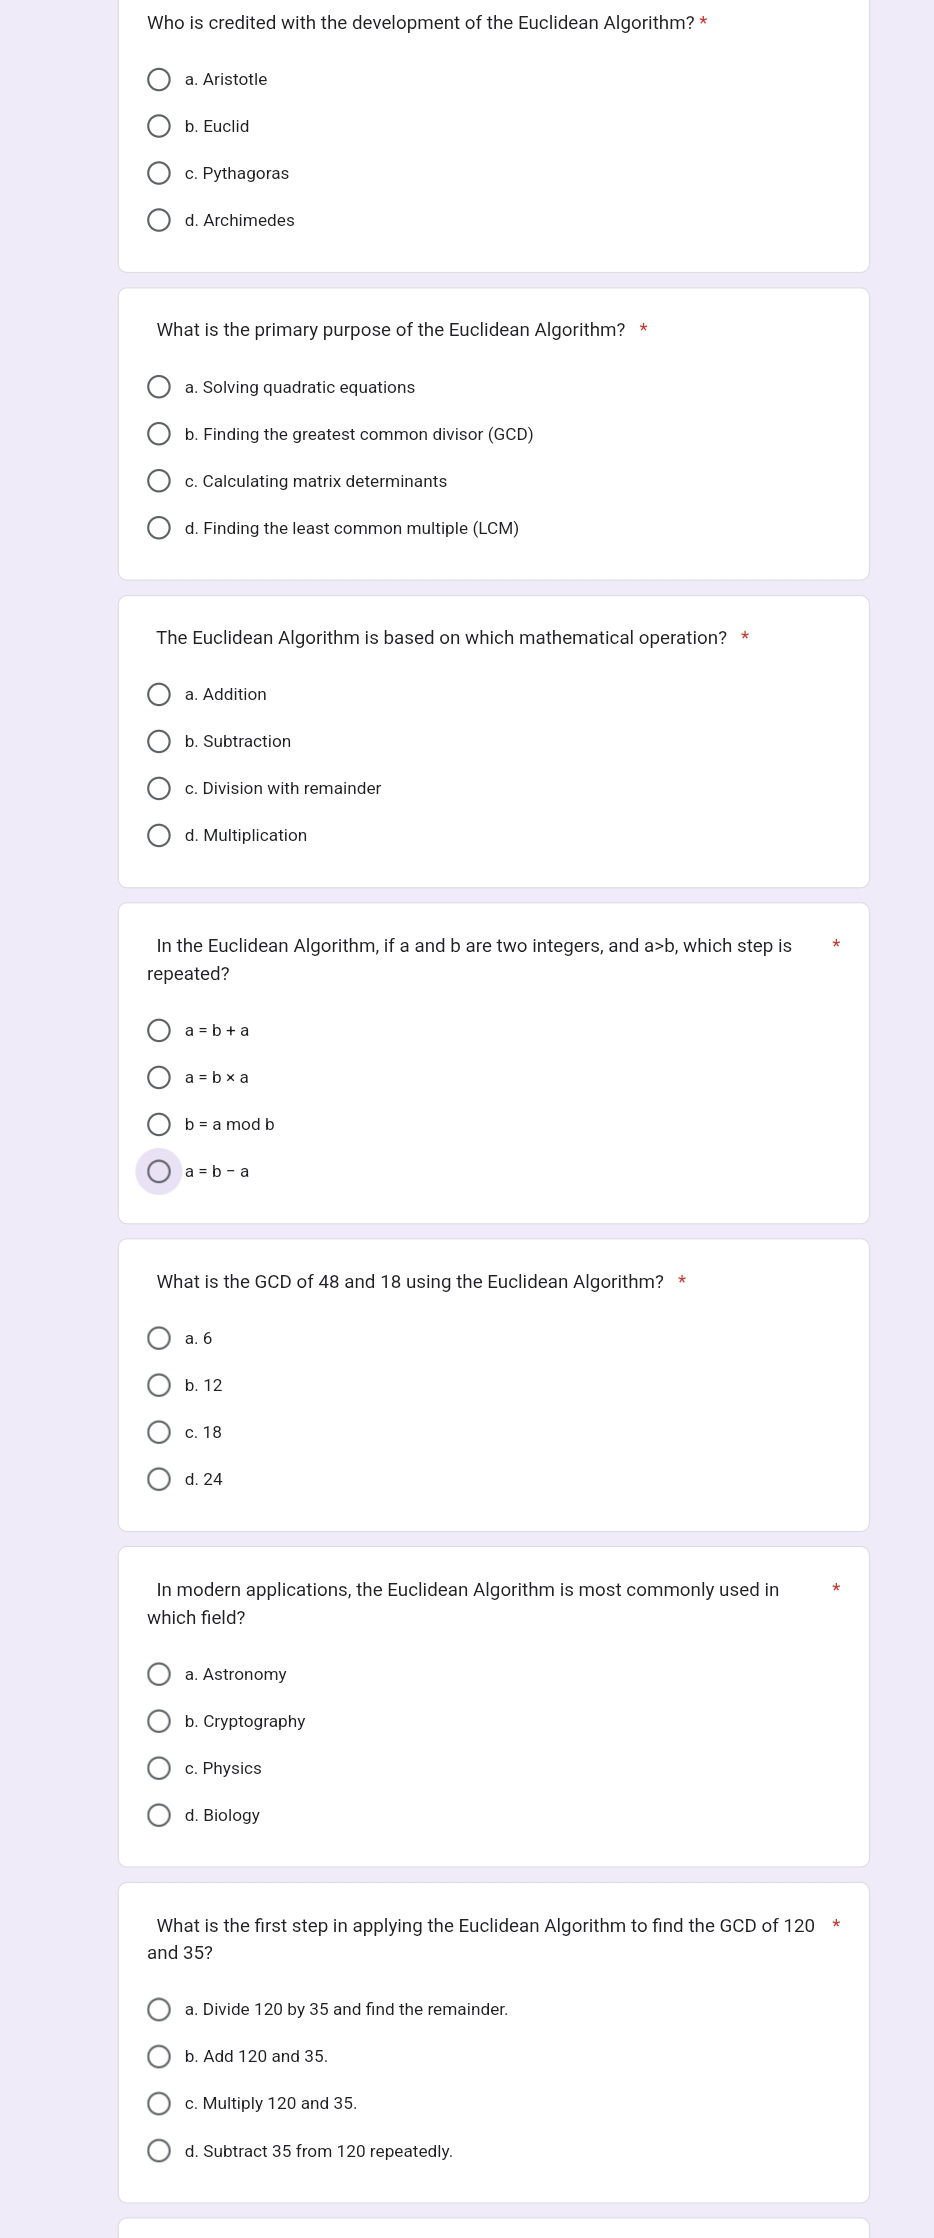Image resolution: width=934 pixels, height=2238 pixels.
Task: Select 6 as the GCD of 48 and 18
Action: [x=159, y=1338]
